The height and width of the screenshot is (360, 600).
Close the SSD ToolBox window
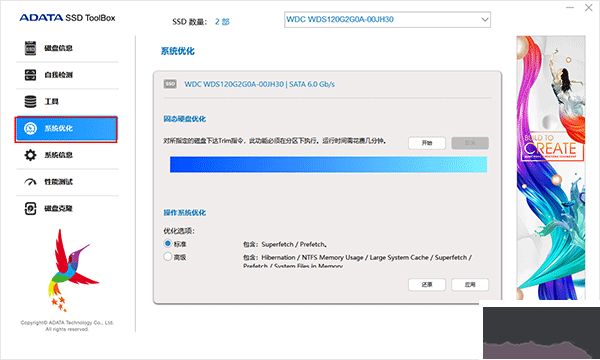(x=589, y=8)
